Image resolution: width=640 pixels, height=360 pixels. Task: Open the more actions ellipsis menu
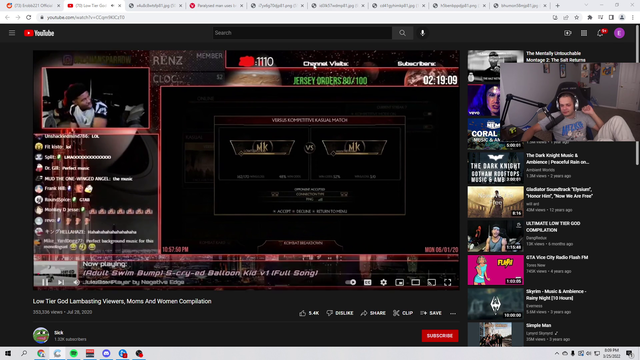coord(453,313)
